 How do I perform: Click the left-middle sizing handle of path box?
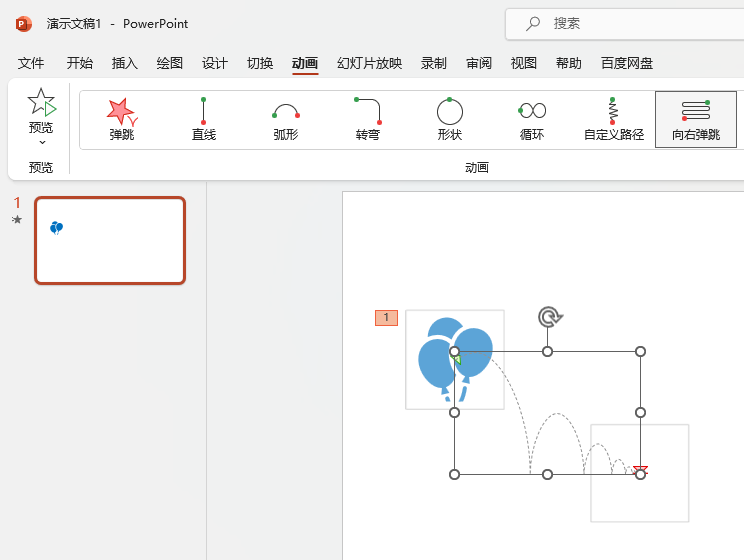click(x=454, y=412)
